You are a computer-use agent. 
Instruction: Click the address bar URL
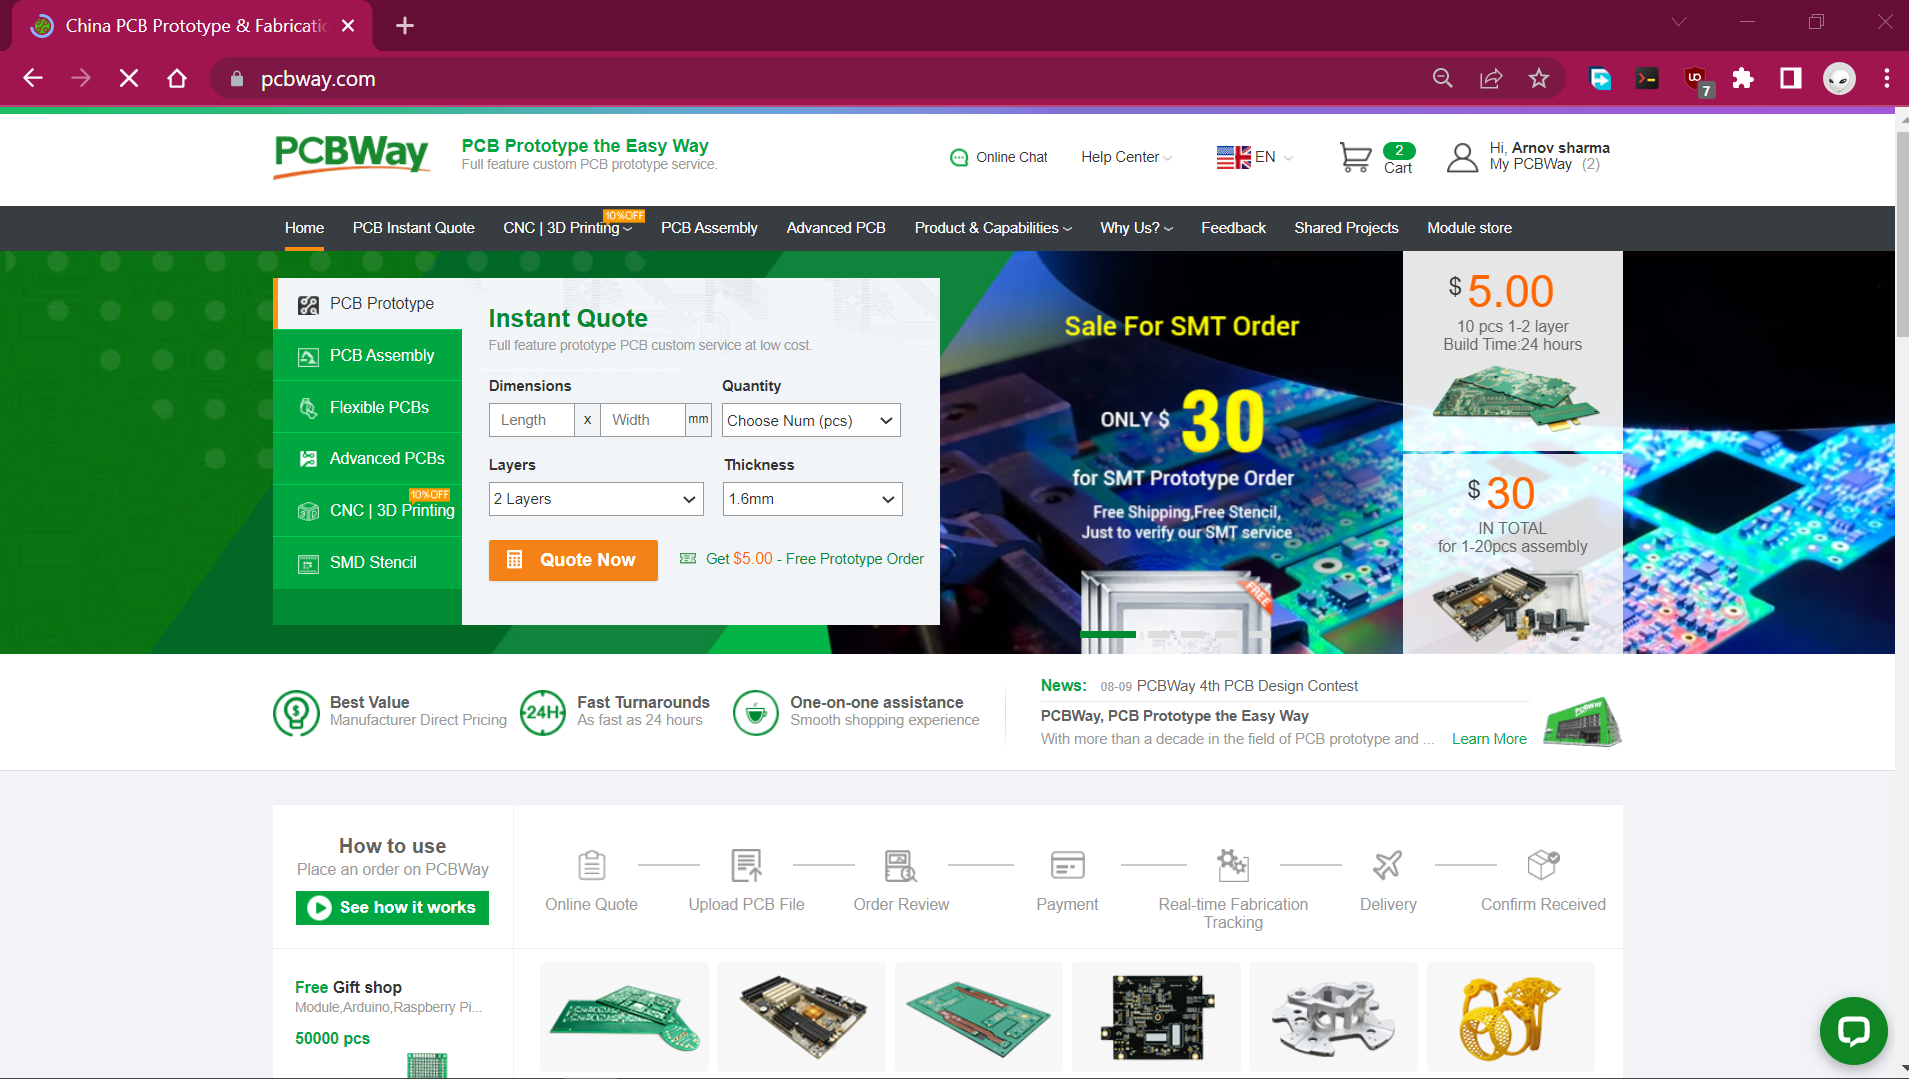(x=318, y=79)
